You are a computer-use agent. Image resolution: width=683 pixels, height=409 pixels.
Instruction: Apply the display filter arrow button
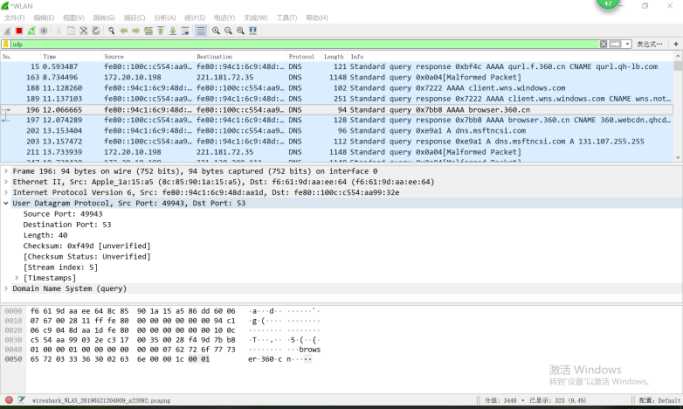point(615,44)
